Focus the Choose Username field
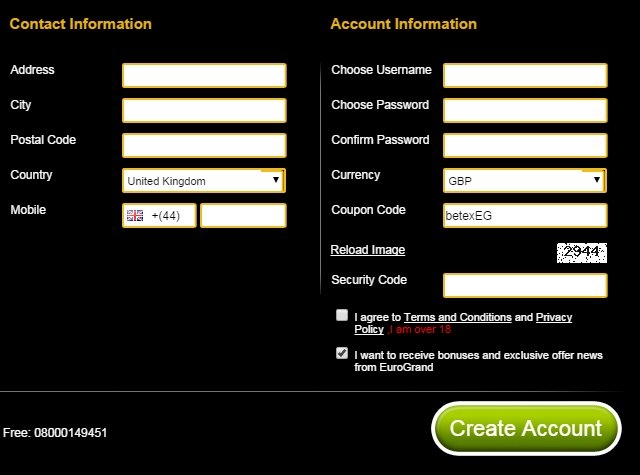Screen dimensions: 640x475 525,75
